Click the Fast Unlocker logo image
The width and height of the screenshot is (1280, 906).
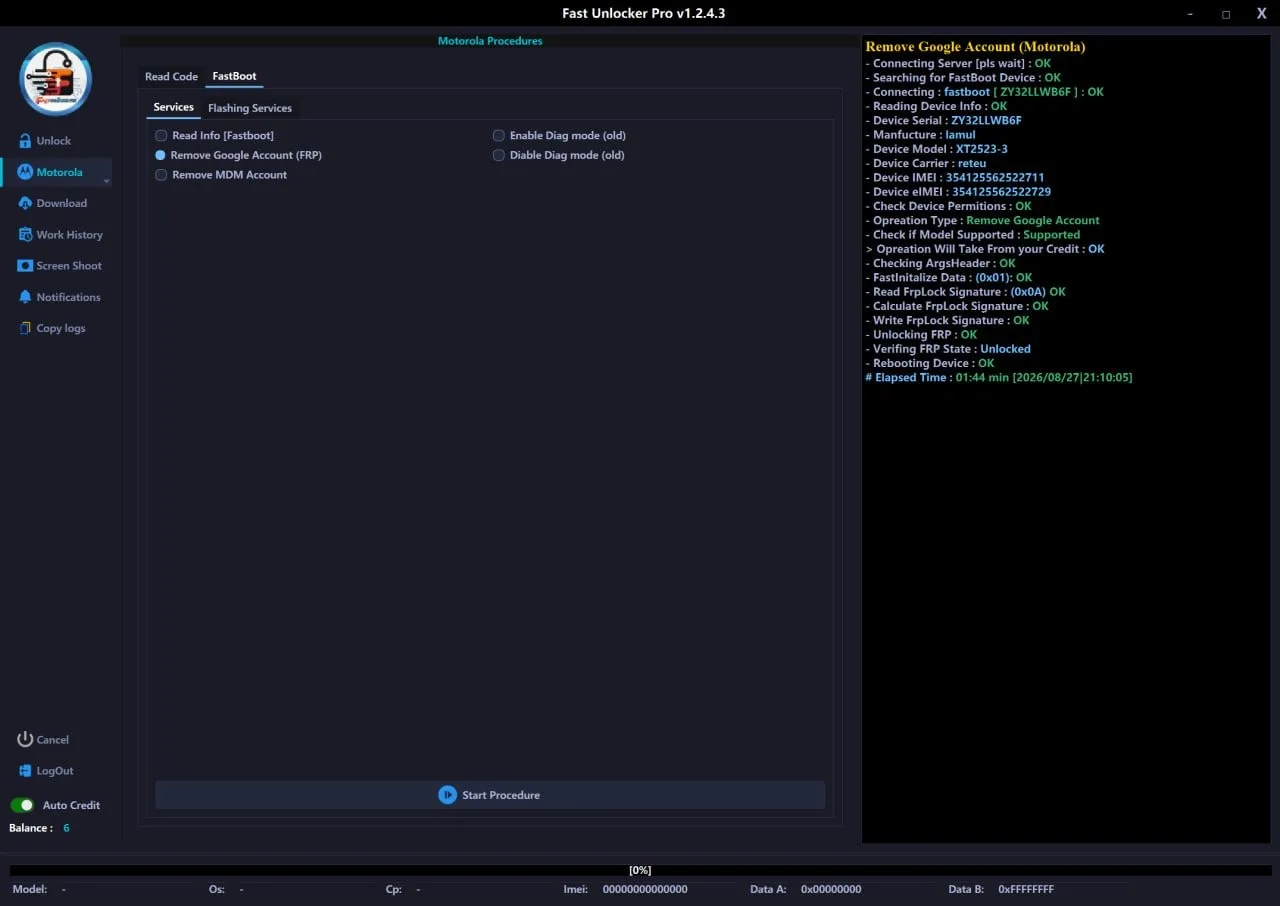[x=56, y=79]
